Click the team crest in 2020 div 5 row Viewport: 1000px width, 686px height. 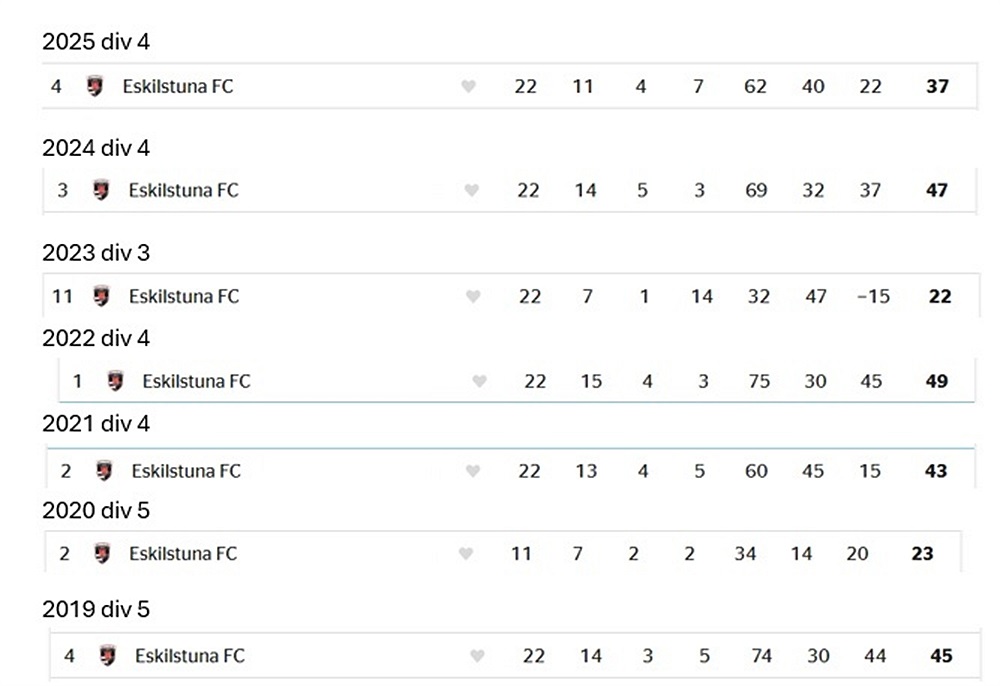pyautogui.click(x=102, y=553)
